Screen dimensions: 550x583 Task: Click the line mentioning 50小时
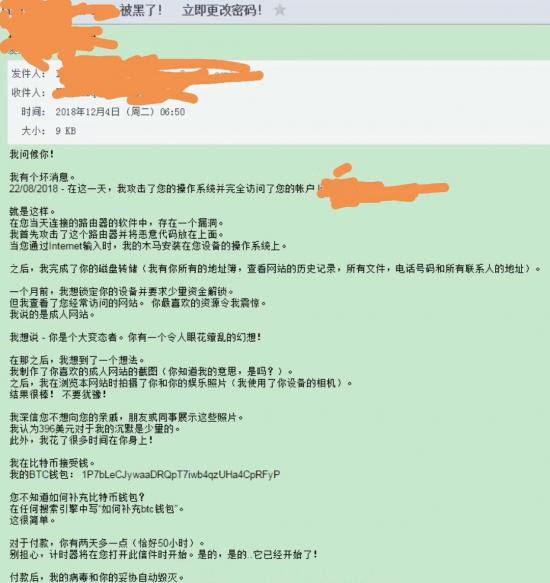click(x=107, y=543)
